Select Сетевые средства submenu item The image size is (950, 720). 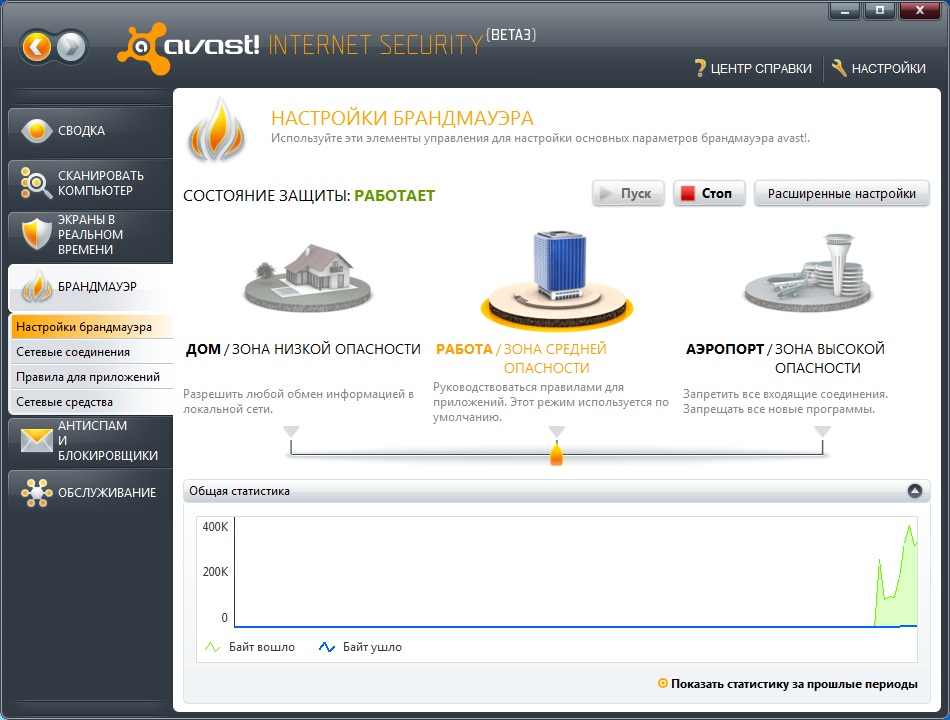click(x=92, y=402)
